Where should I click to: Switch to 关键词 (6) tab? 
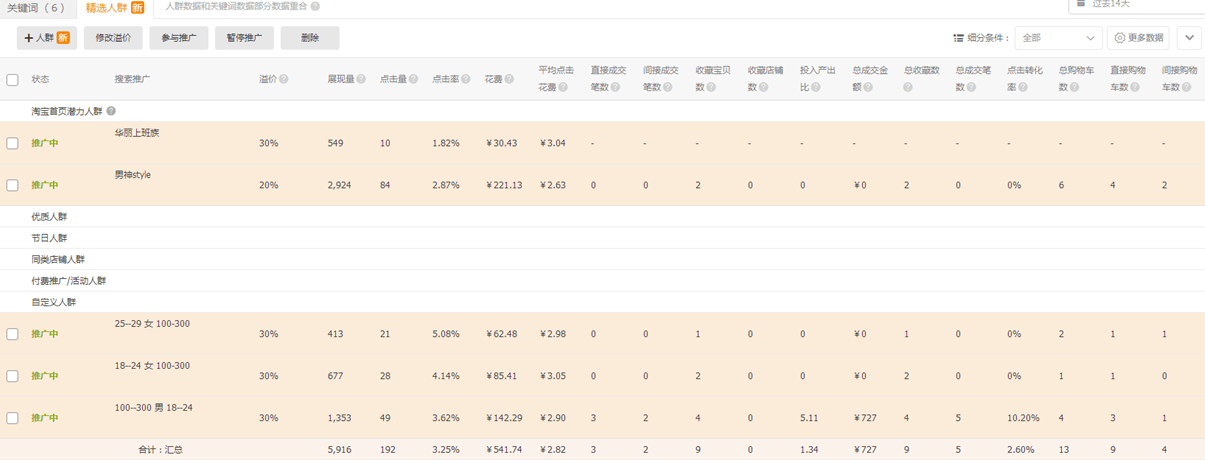[36, 7]
